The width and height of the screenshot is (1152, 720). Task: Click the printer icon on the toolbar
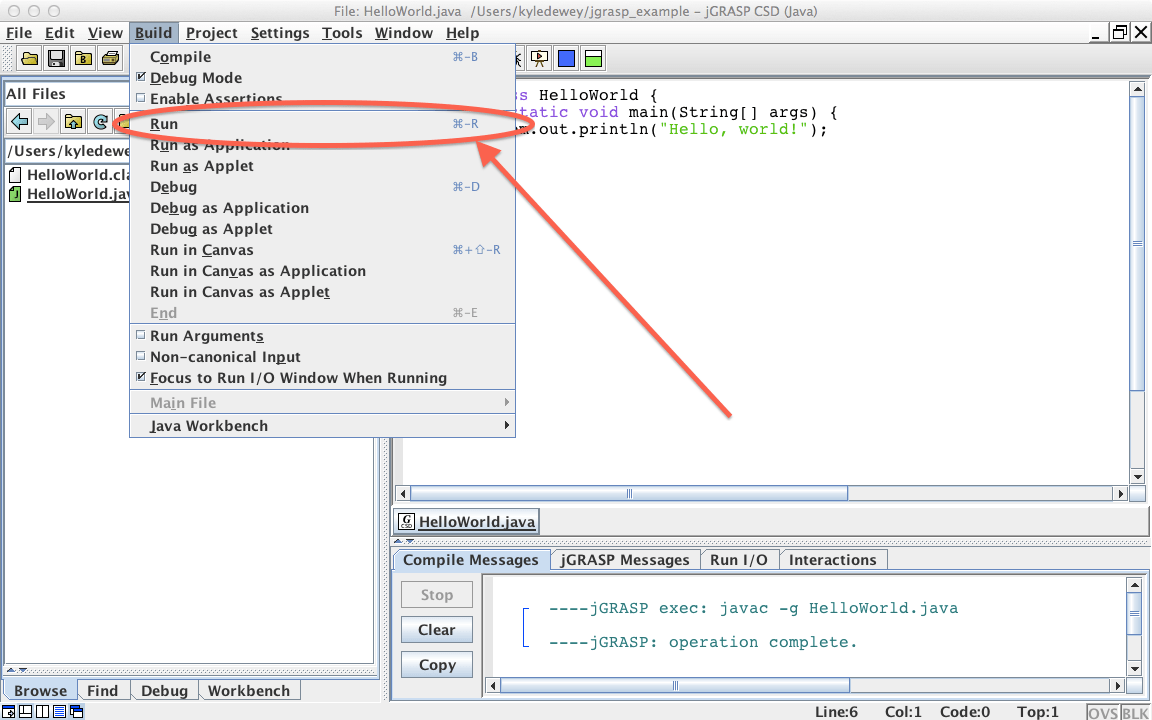pos(110,57)
